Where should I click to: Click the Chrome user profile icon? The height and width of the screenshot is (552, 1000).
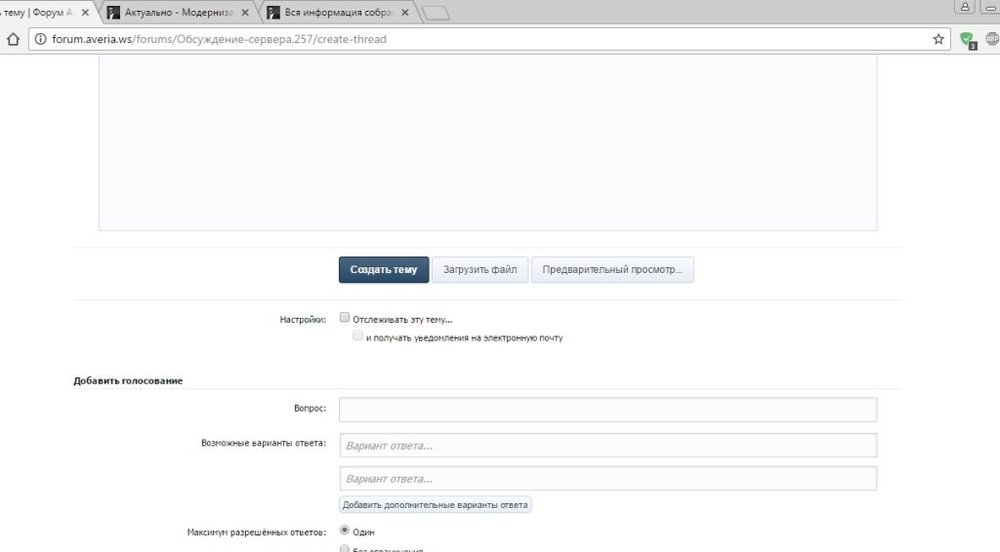pyautogui.click(x=965, y=7)
